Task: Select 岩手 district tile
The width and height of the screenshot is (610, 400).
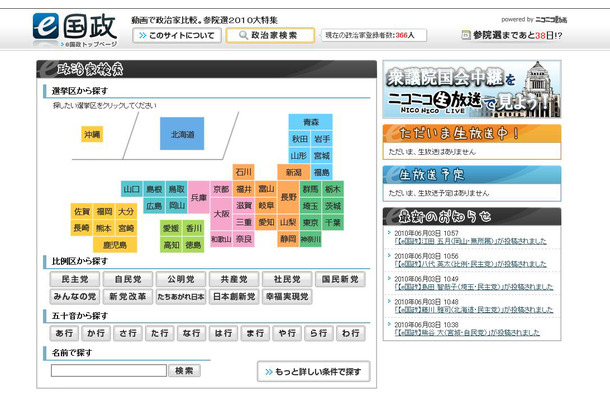Action: (x=322, y=139)
